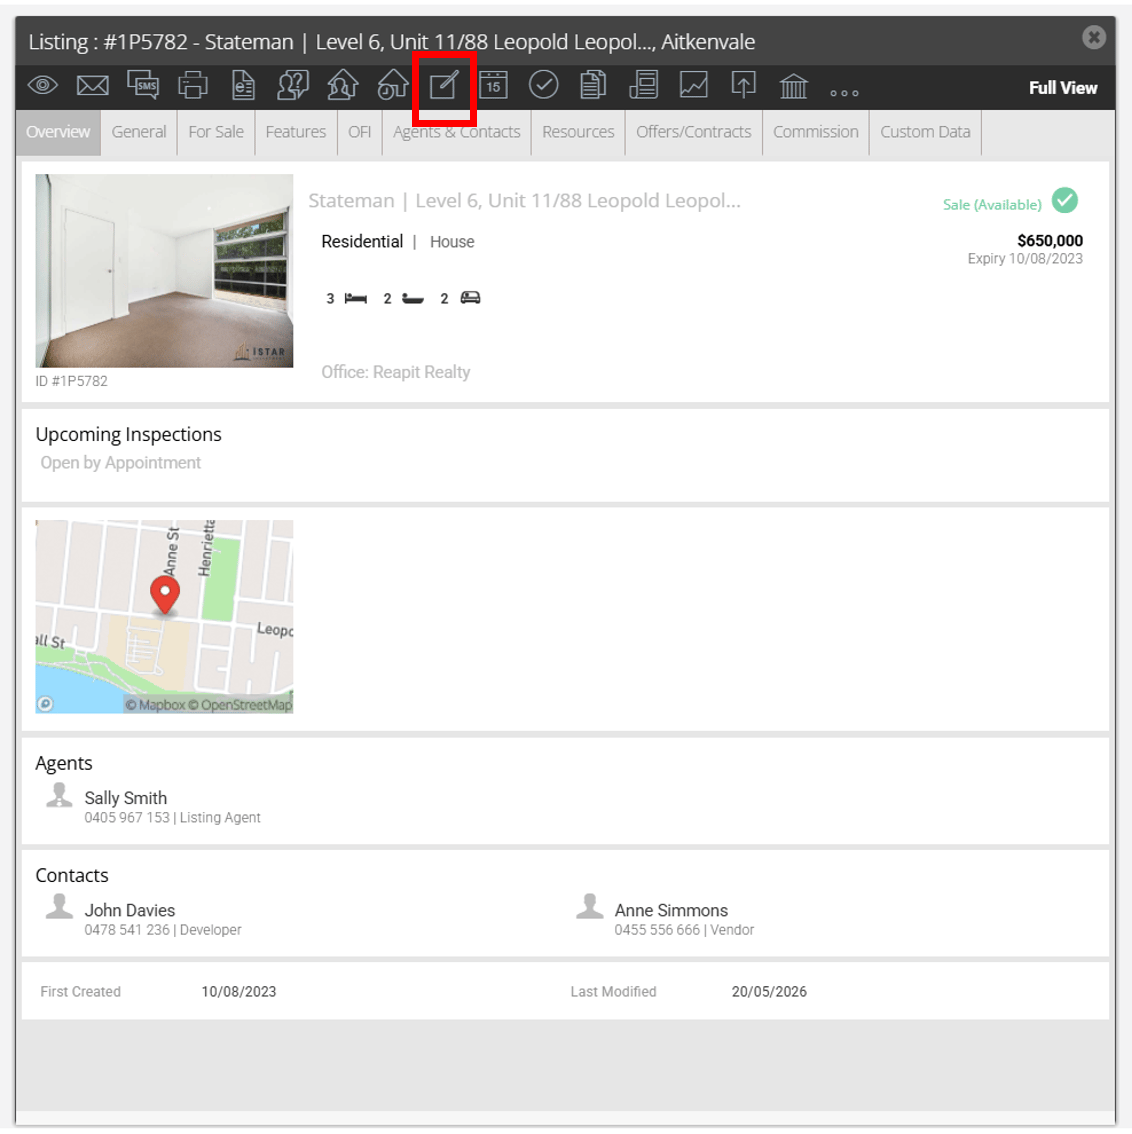The image size is (1132, 1134).
Task: Open the calendar icon showing 15
Action: pos(493,85)
